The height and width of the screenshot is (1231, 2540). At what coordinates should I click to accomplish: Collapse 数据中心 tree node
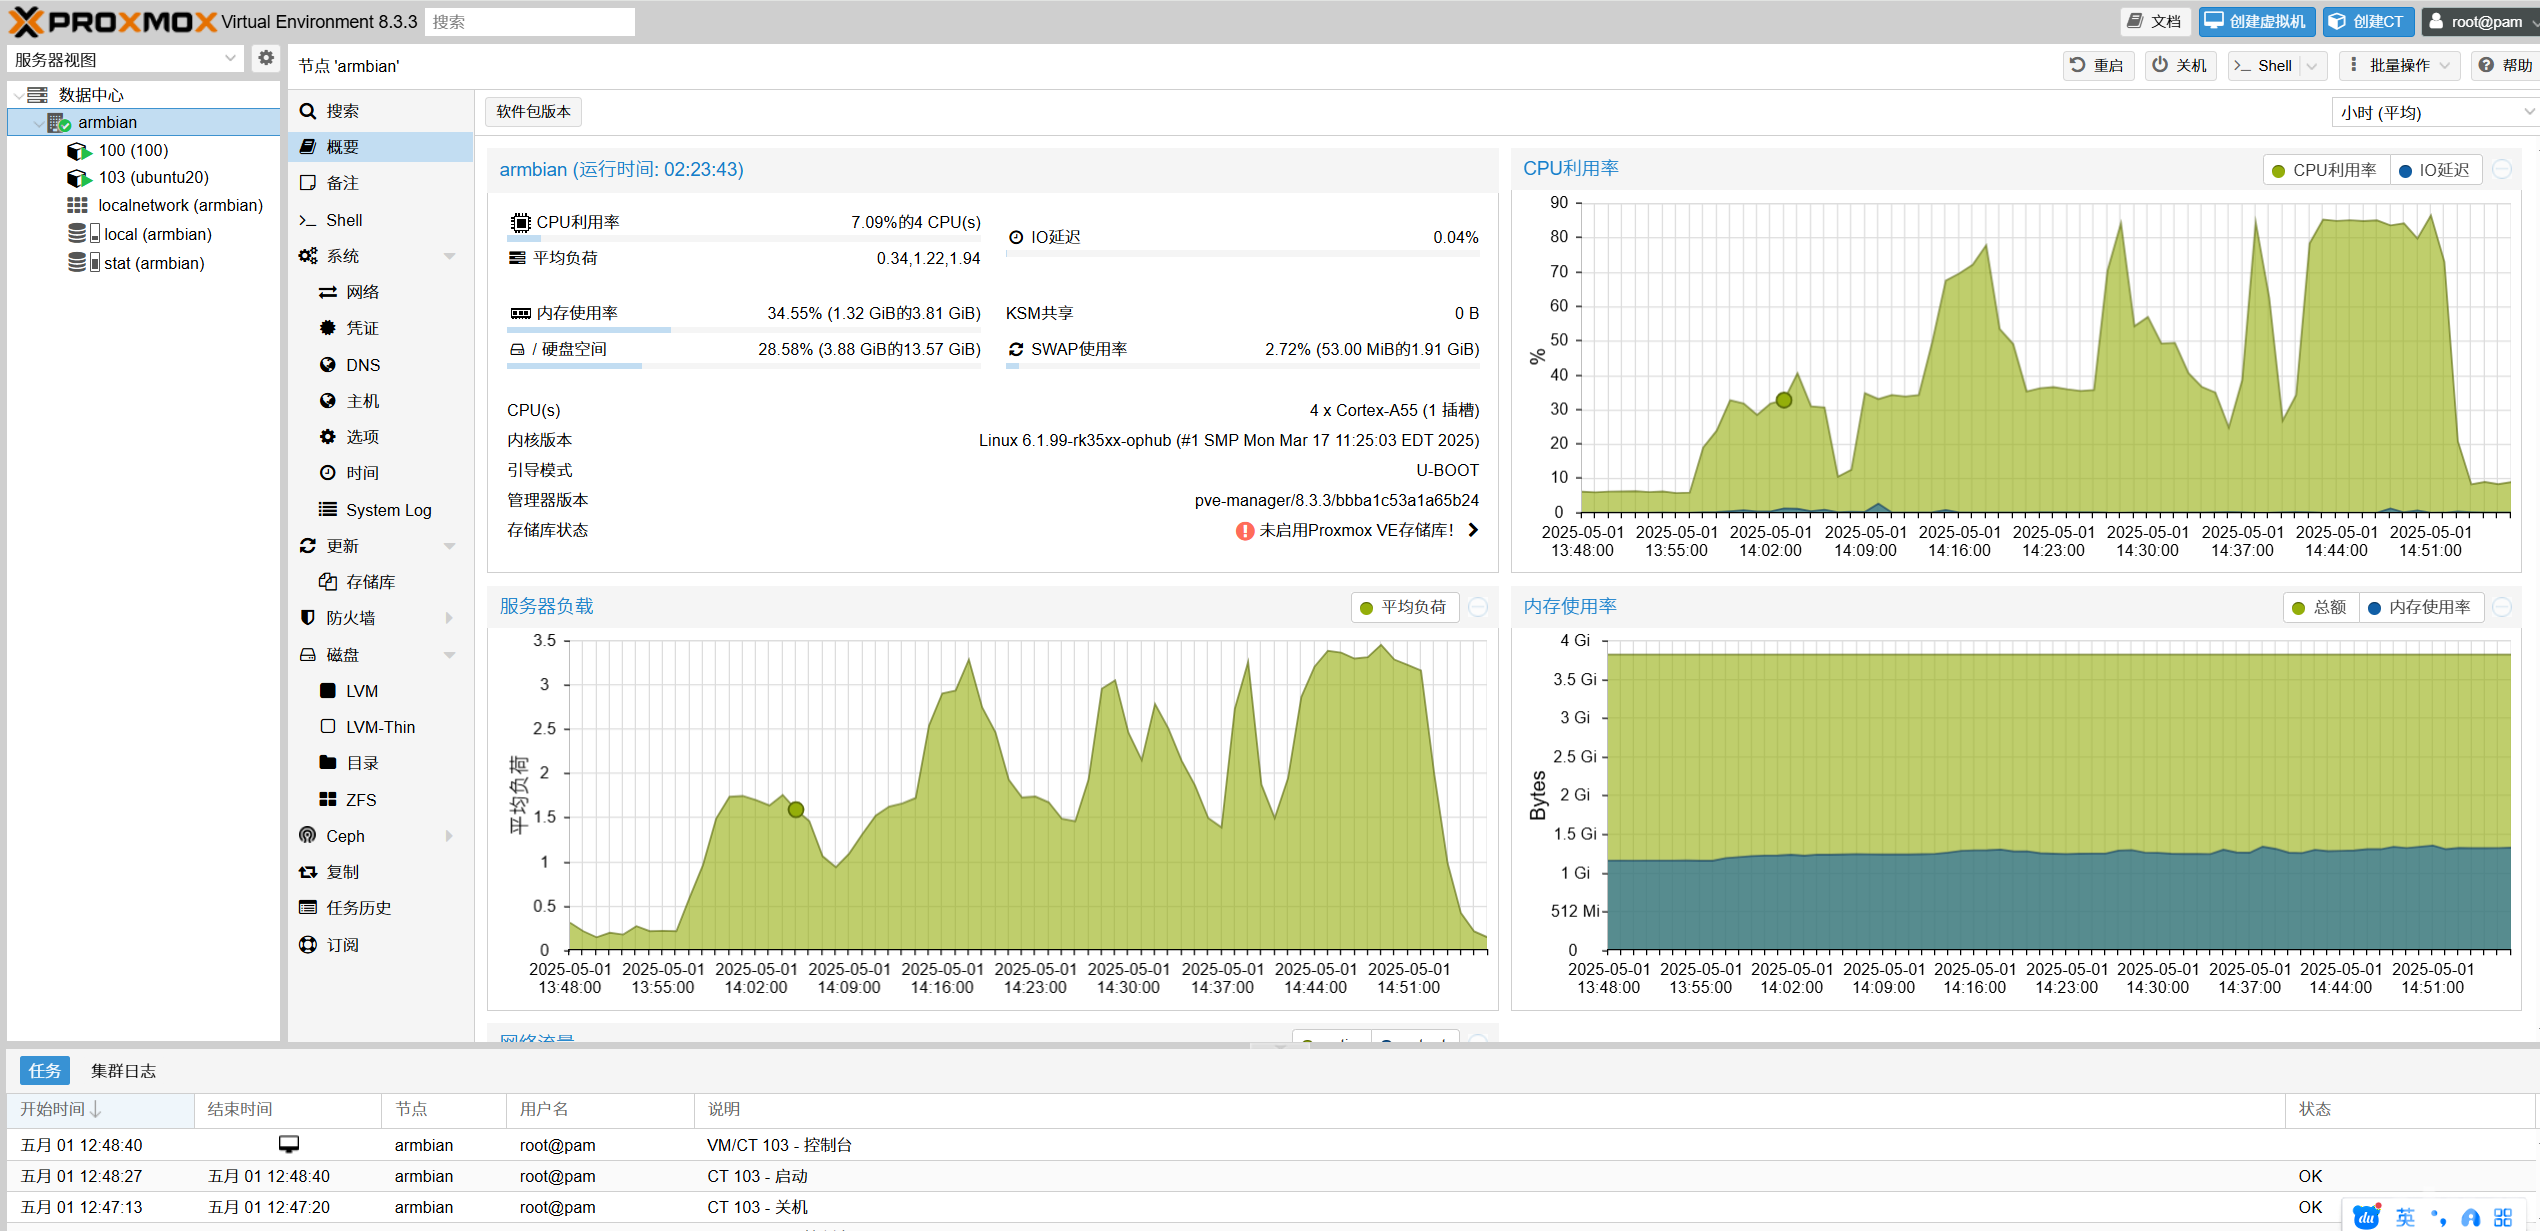pyautogui.click(x=18, y=95)
